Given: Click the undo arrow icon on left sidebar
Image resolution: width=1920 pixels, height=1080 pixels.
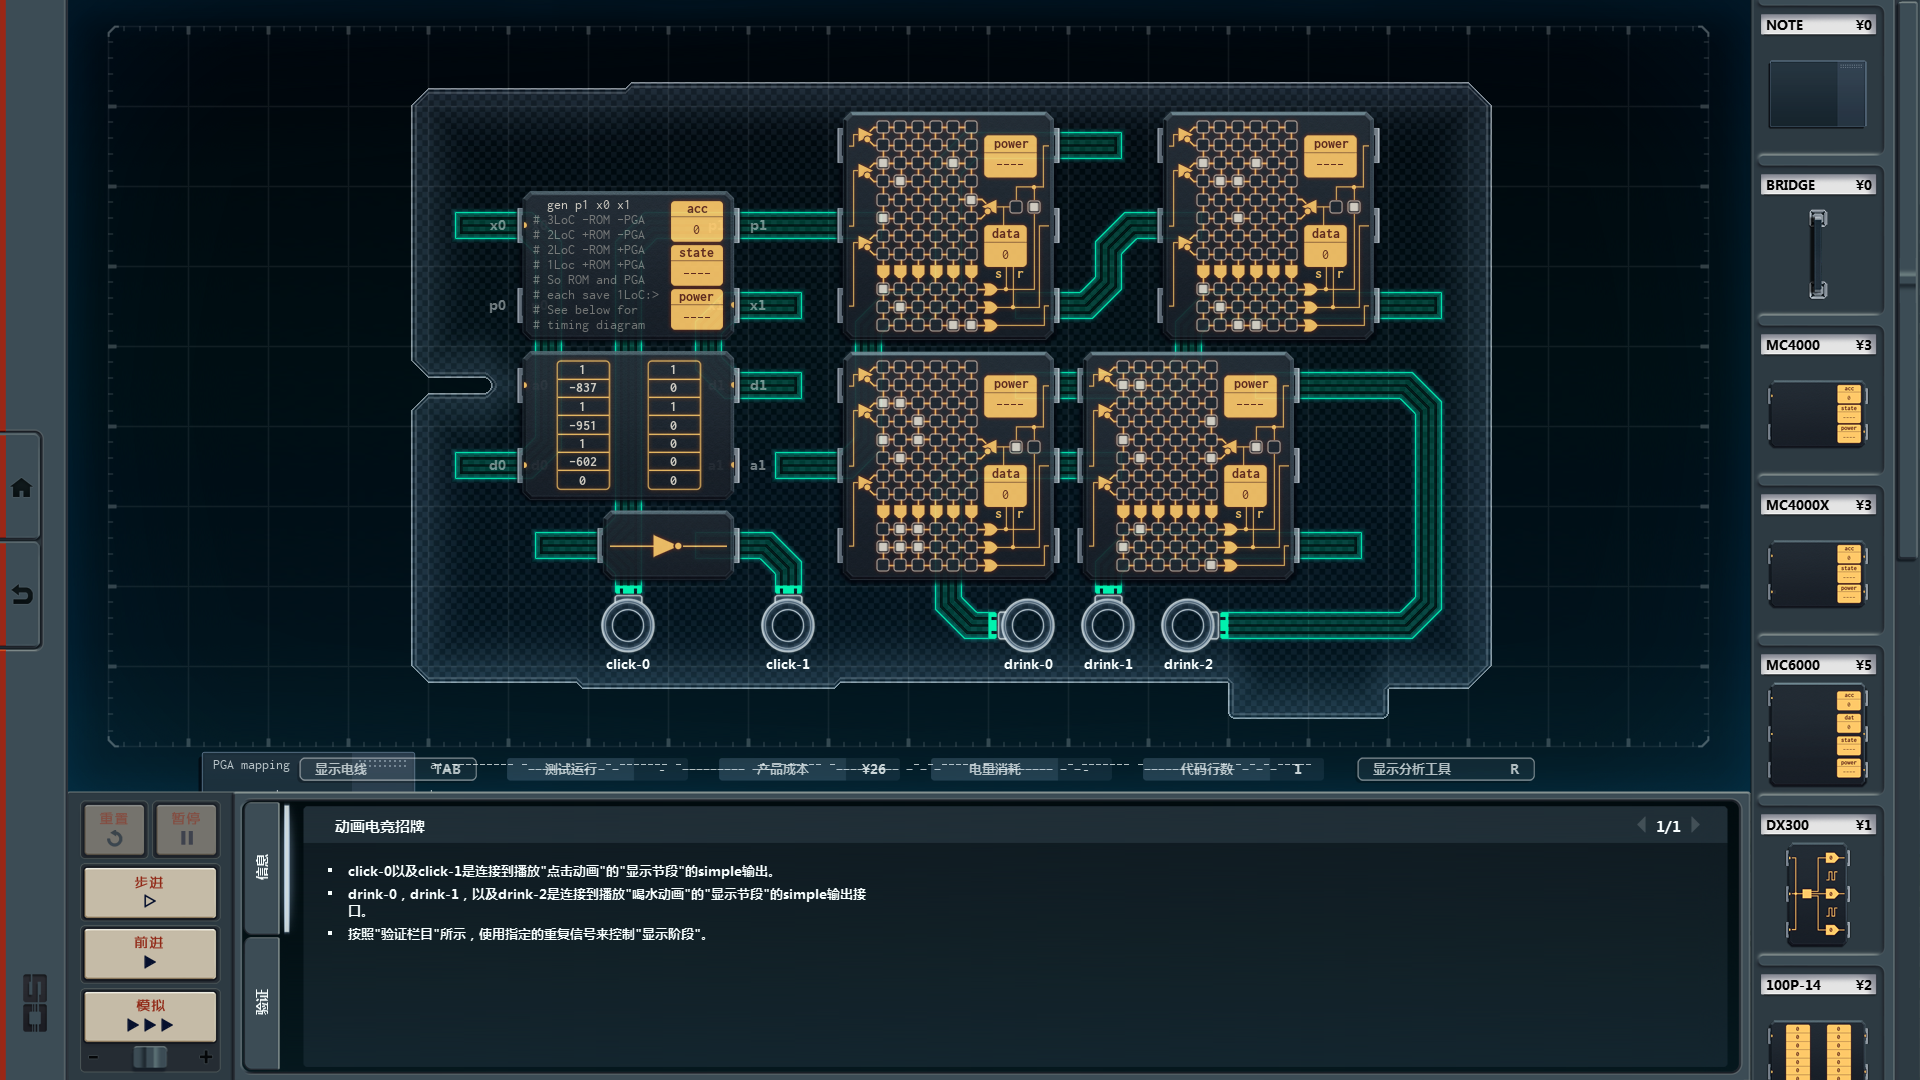Looking at the screenshot, I should 21,595.
